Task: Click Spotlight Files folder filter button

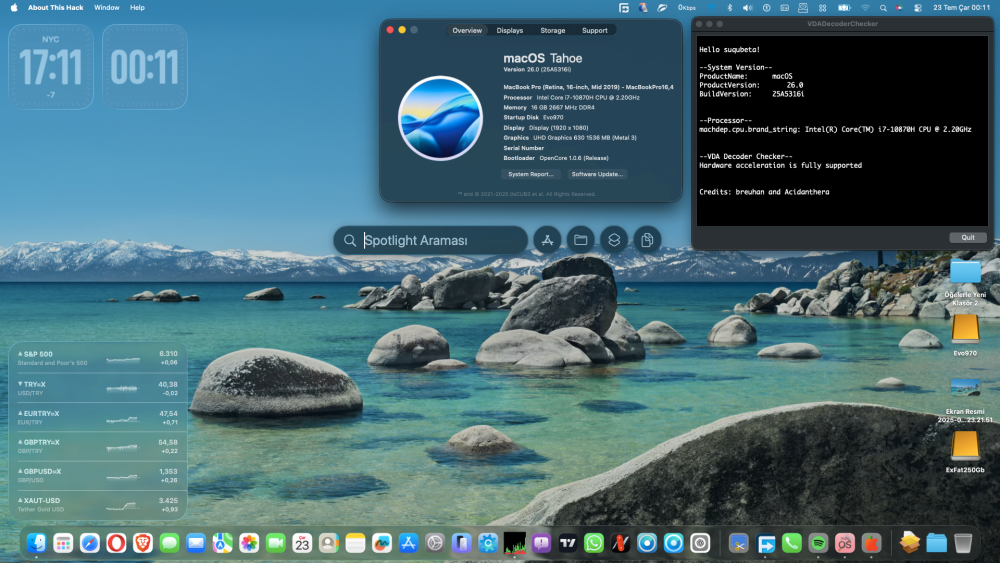Action: tap(580, 240)
